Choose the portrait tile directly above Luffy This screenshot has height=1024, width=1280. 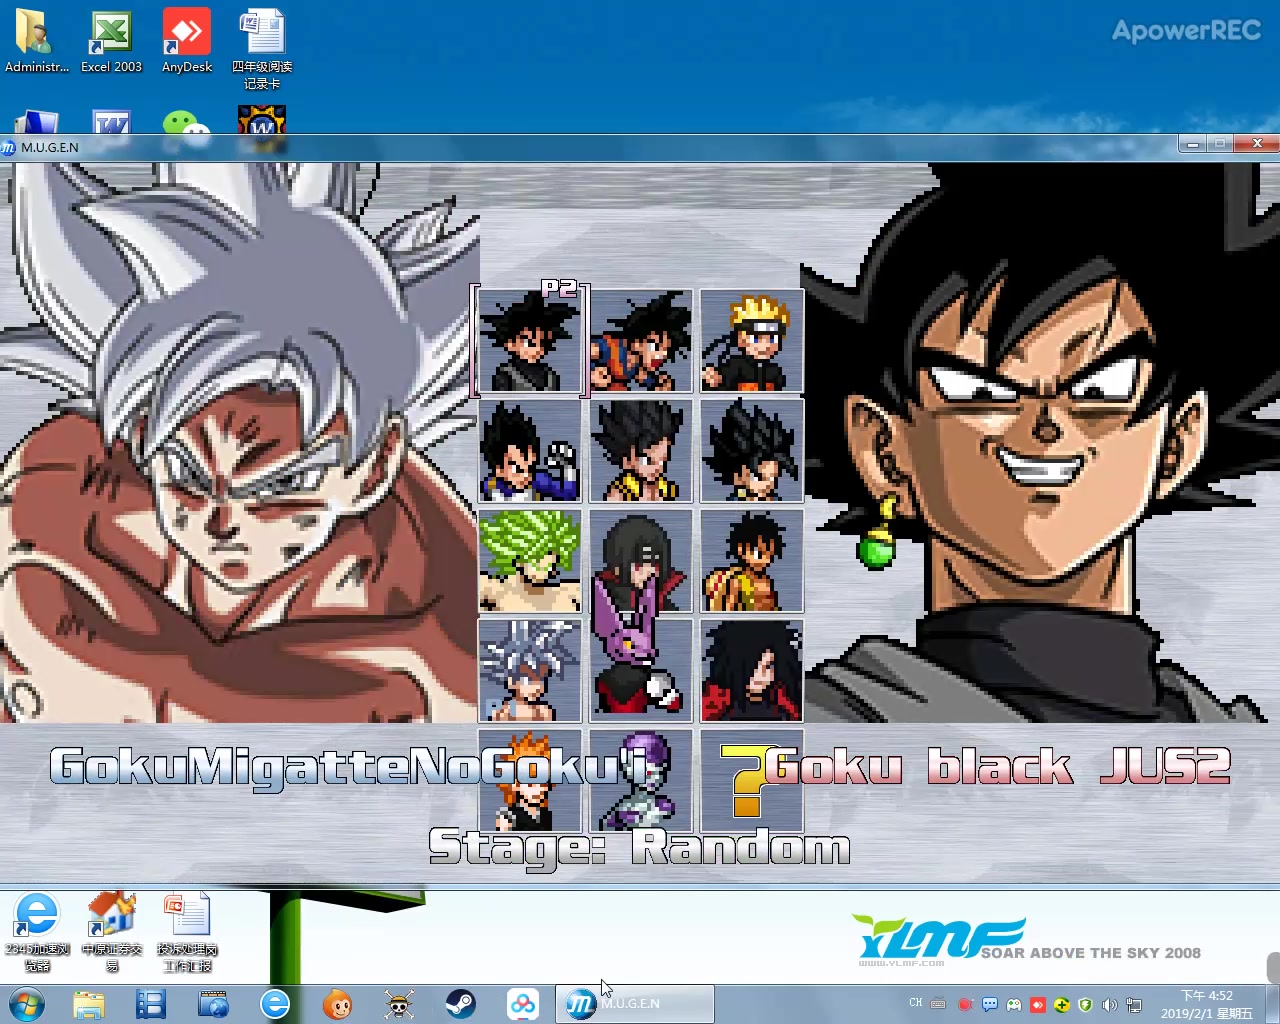(752, 451)
